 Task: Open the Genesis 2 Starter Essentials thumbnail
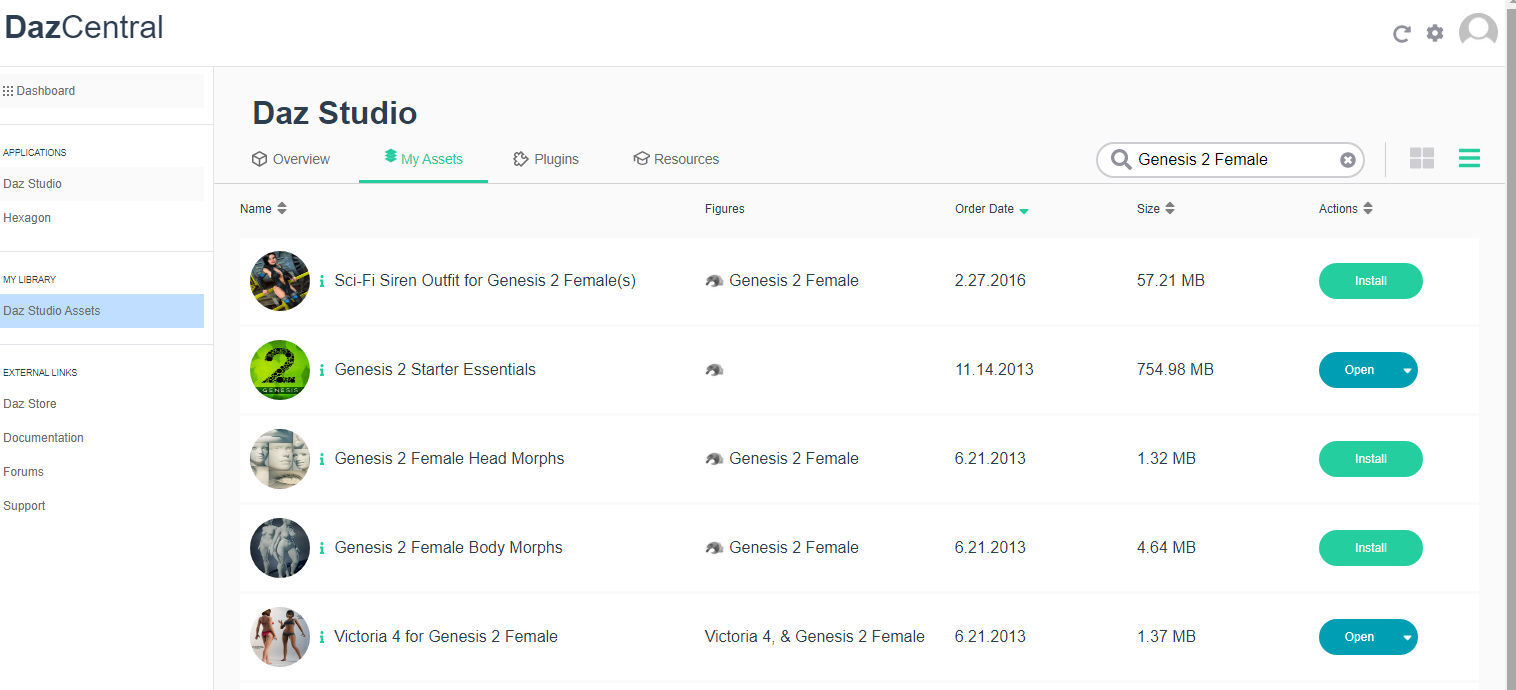pos(280,370)
